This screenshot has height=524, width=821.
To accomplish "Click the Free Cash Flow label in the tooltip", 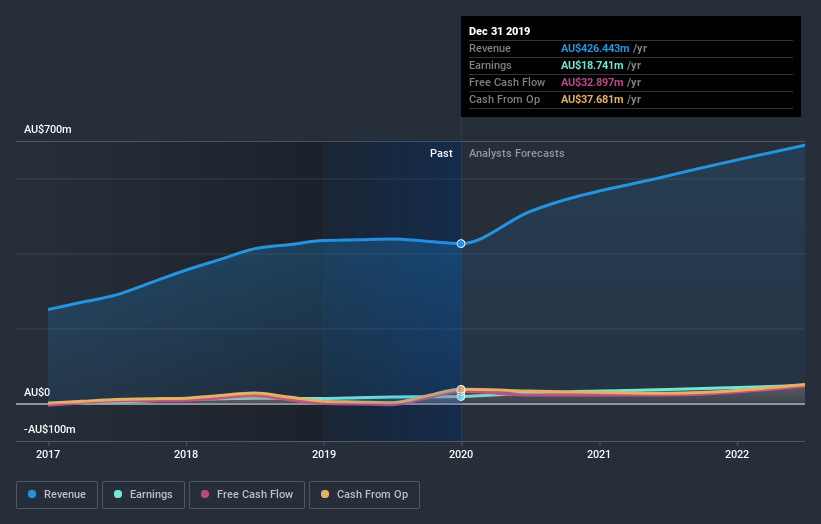I will pos(507,82).
